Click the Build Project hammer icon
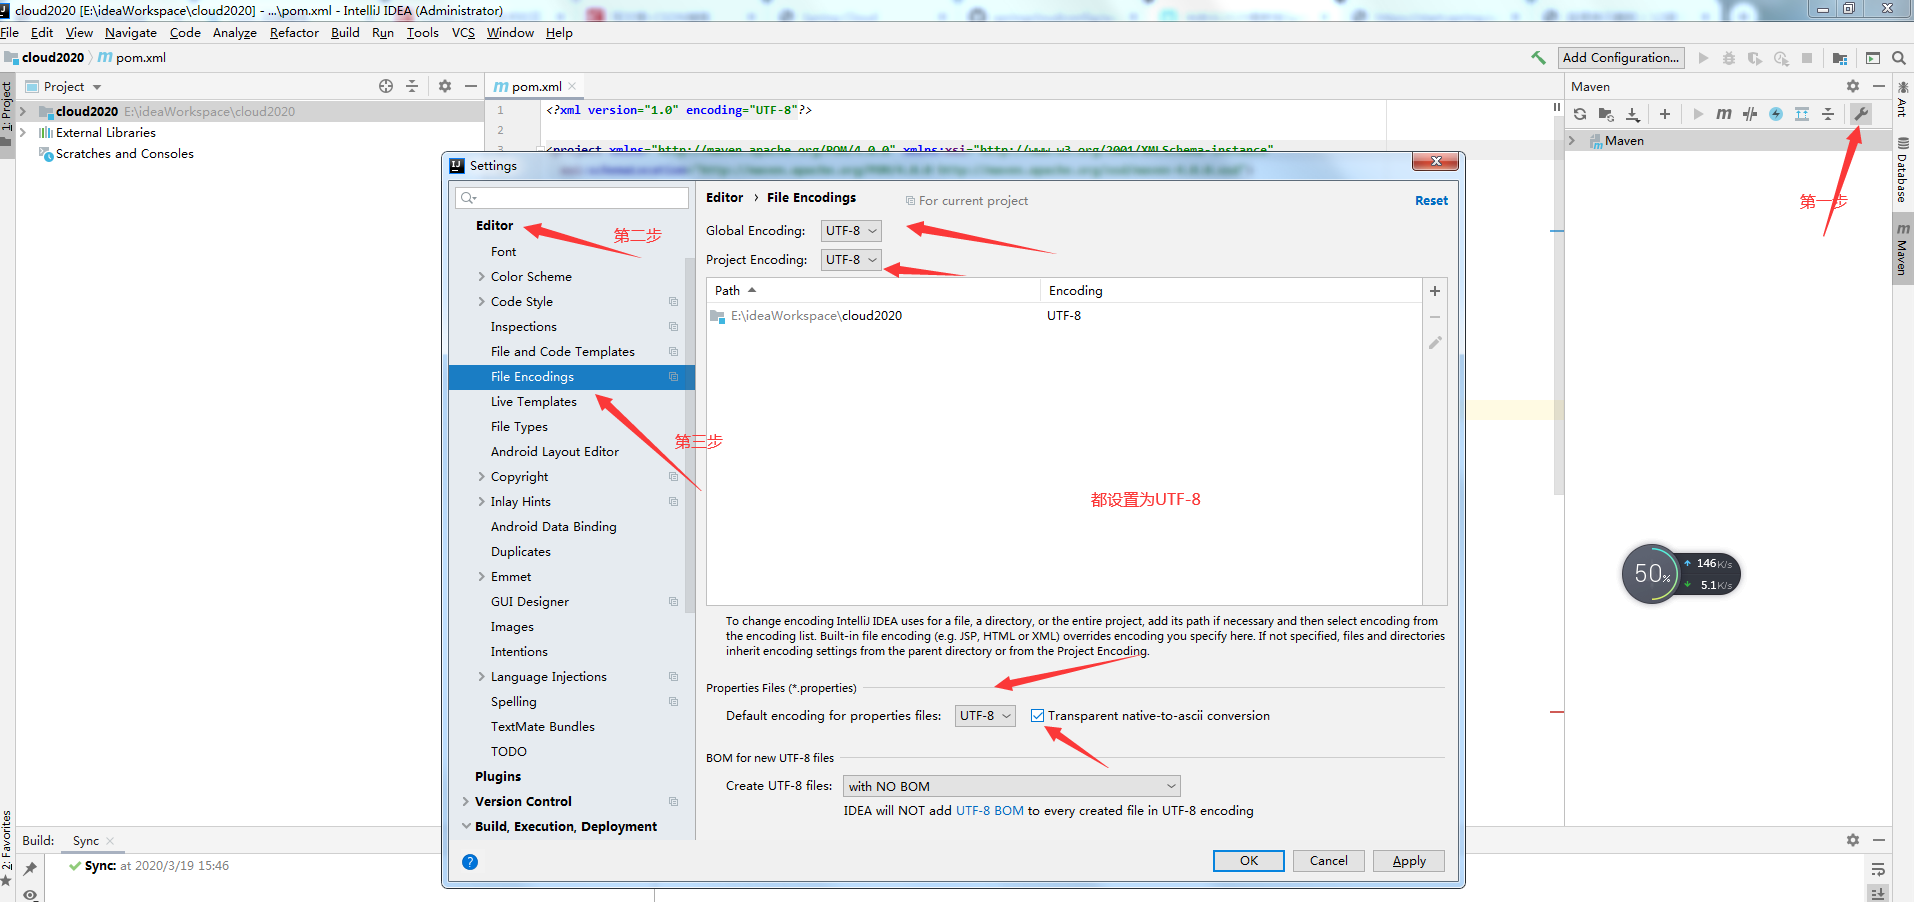This screenshot has width=1914, height=902. pyautogui.click(x=1538, y=58)
